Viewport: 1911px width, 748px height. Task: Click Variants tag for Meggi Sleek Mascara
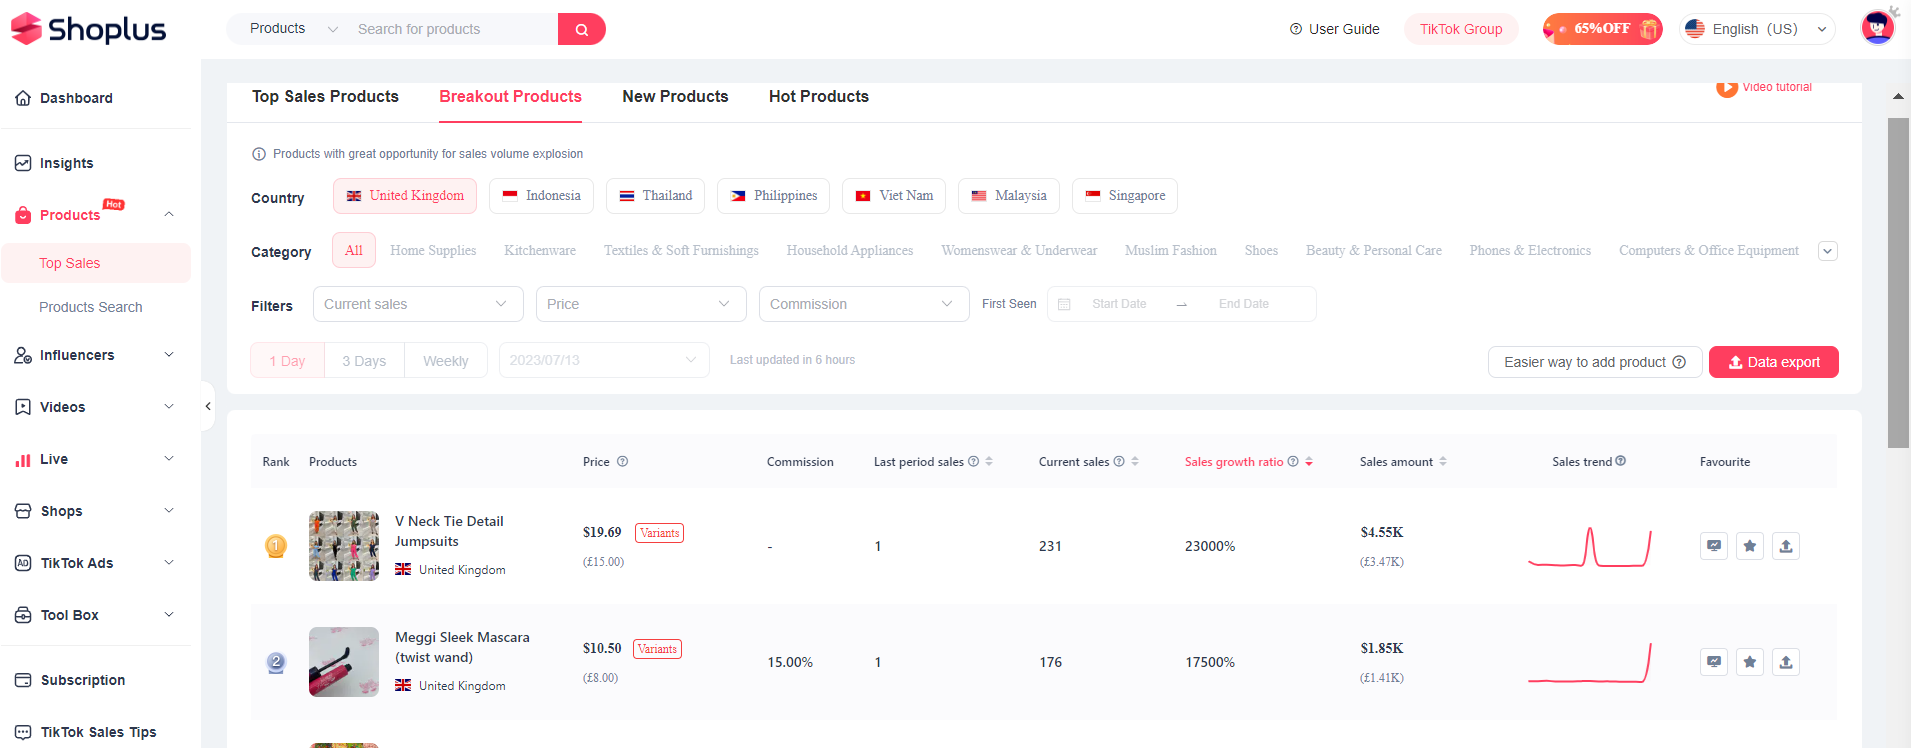coord(657,649)
